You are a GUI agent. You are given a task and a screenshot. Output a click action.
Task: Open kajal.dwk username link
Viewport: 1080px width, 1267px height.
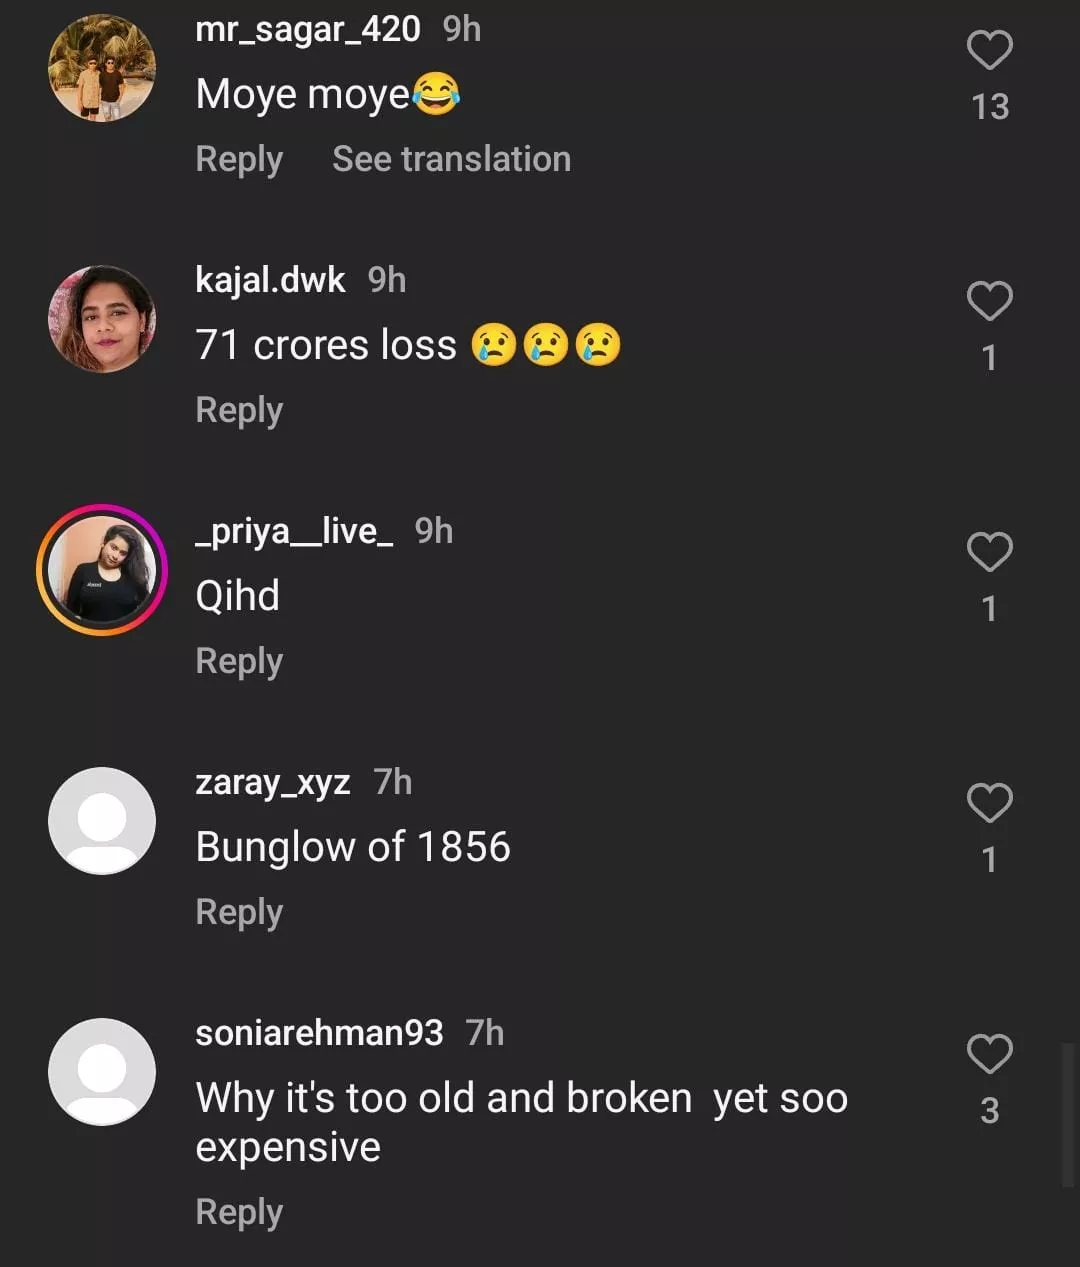pos(270,281)
